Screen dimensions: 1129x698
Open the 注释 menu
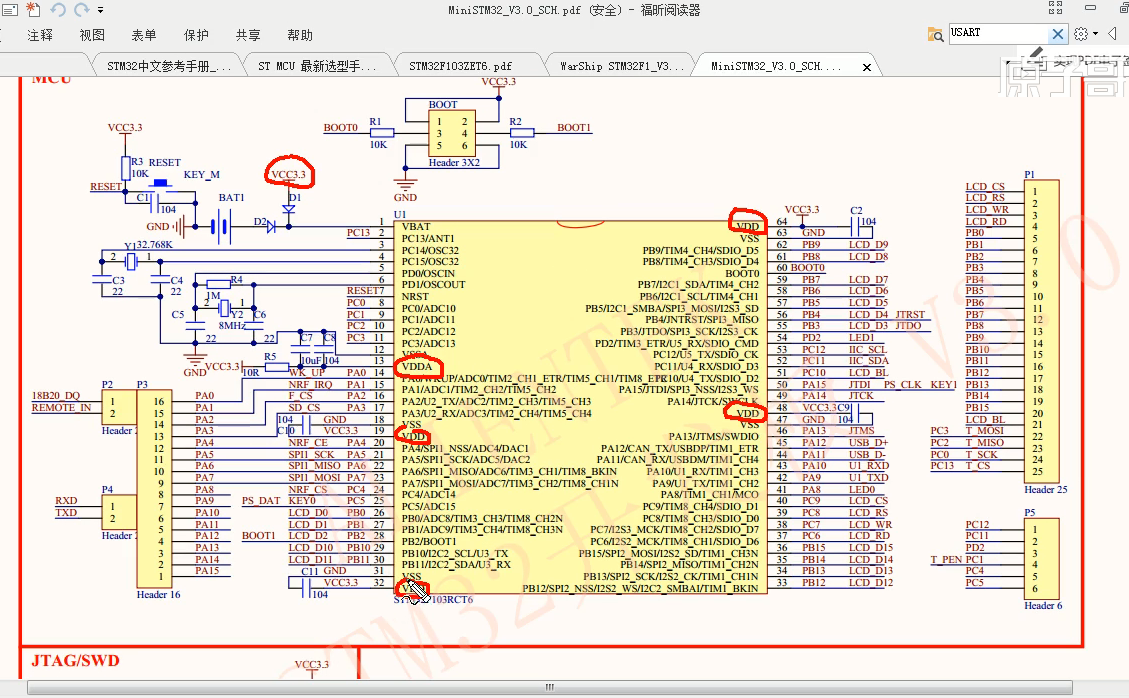point(40,35)
